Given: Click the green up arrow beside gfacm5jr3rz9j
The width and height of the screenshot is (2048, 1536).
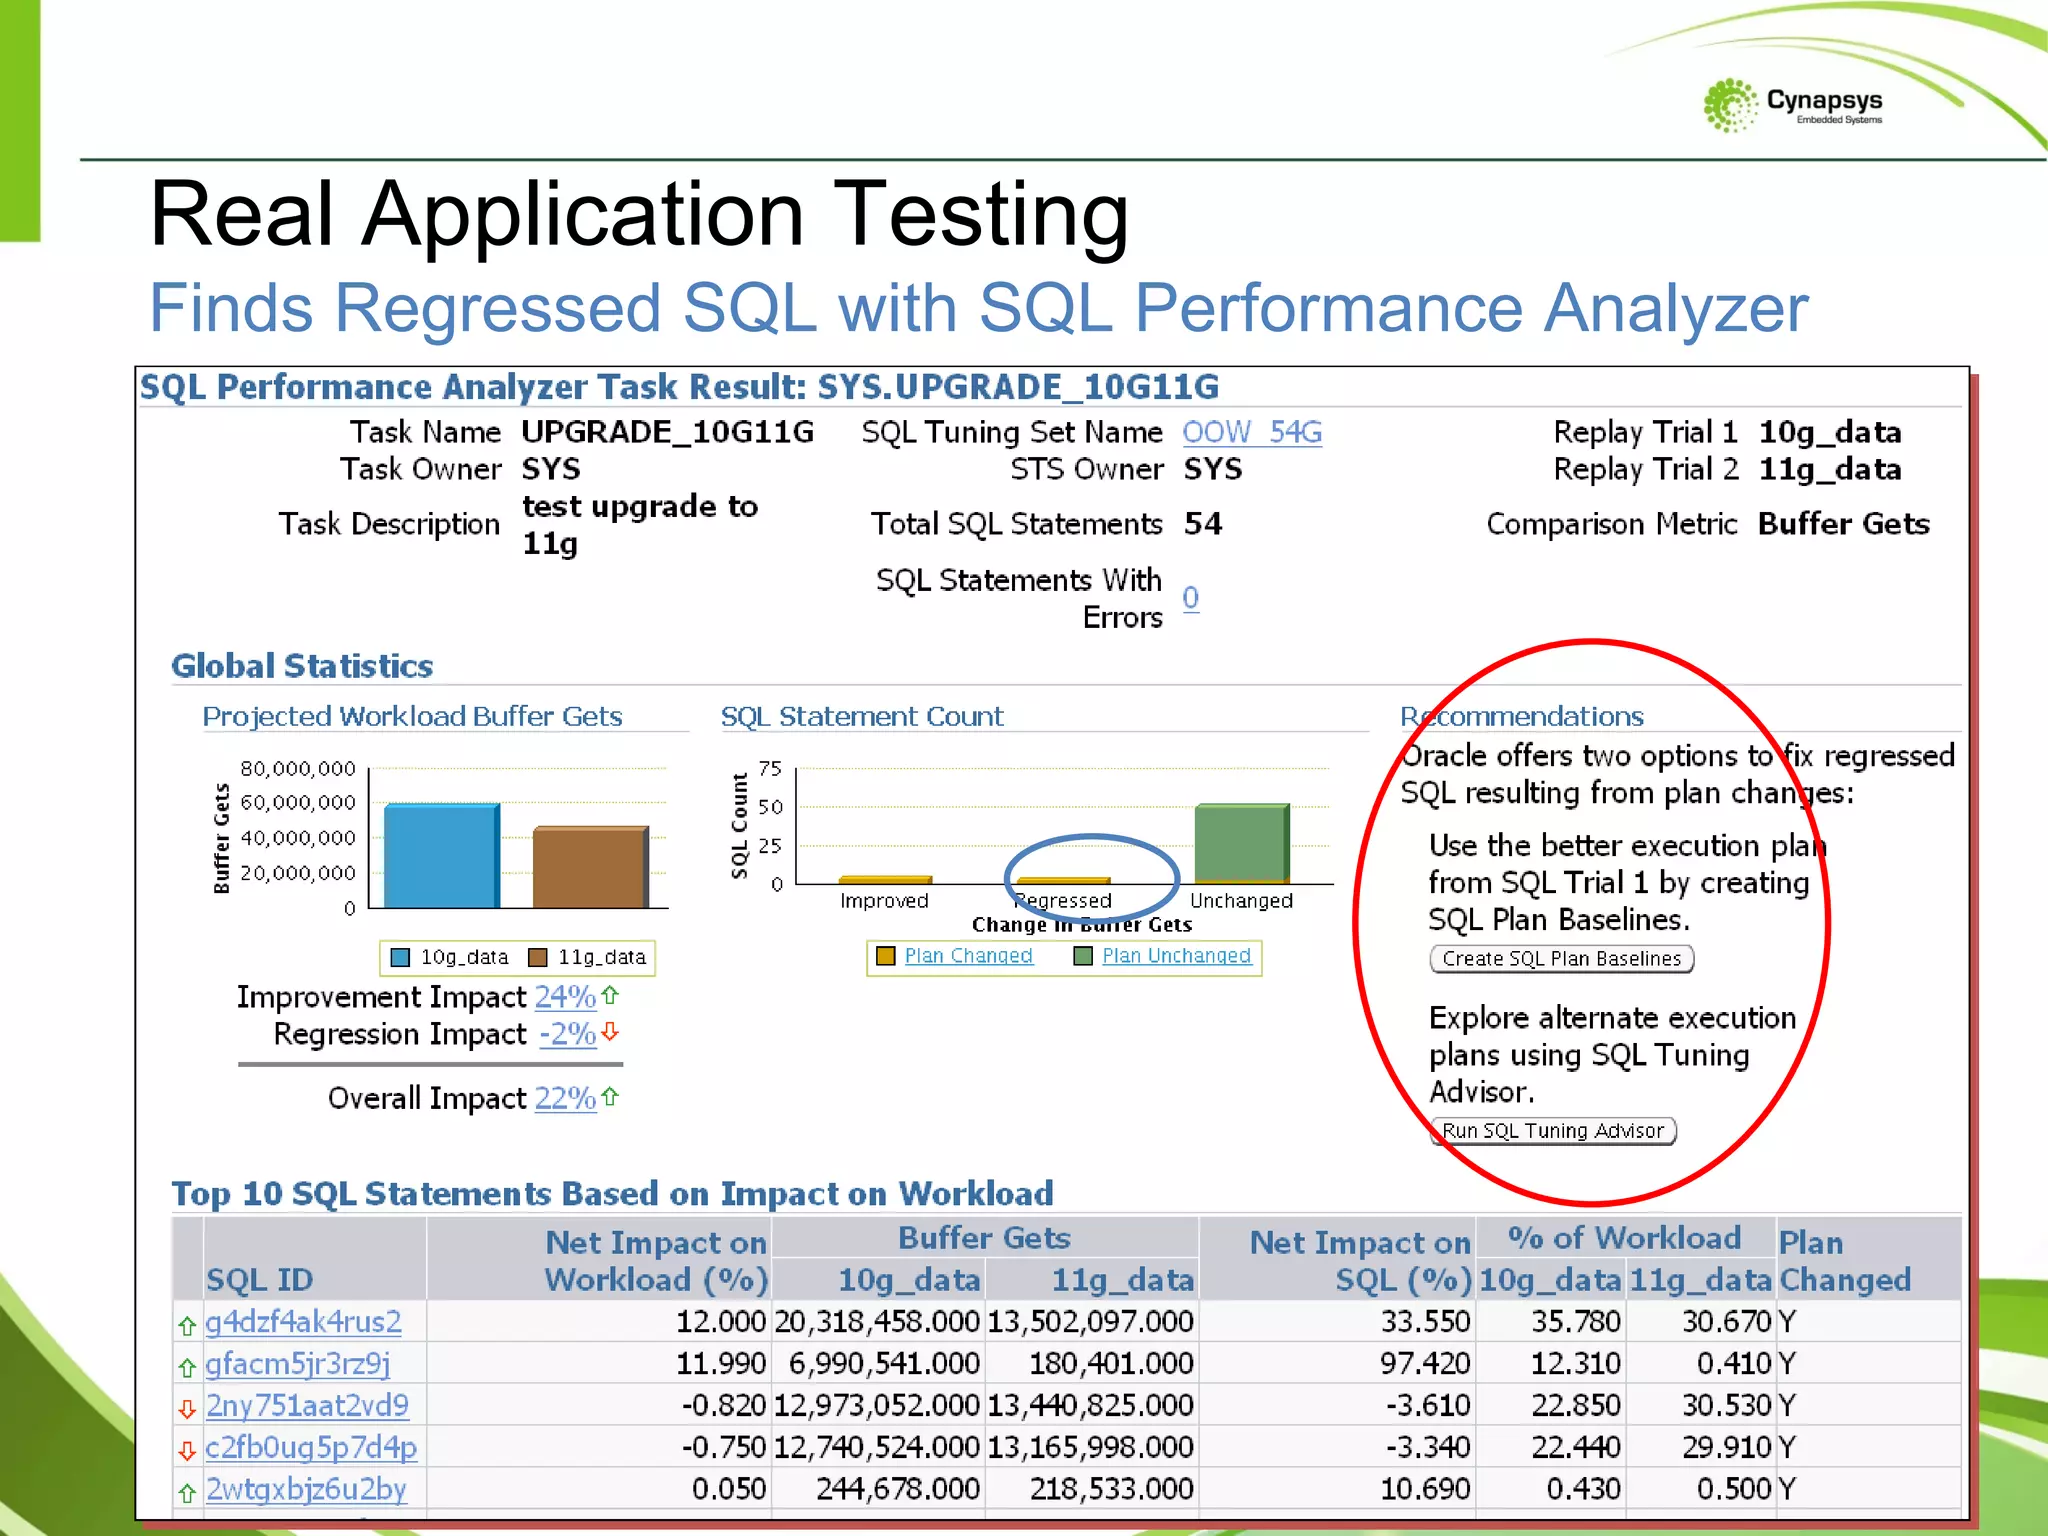Looking at the screenshot, I should click(186, 1368).
